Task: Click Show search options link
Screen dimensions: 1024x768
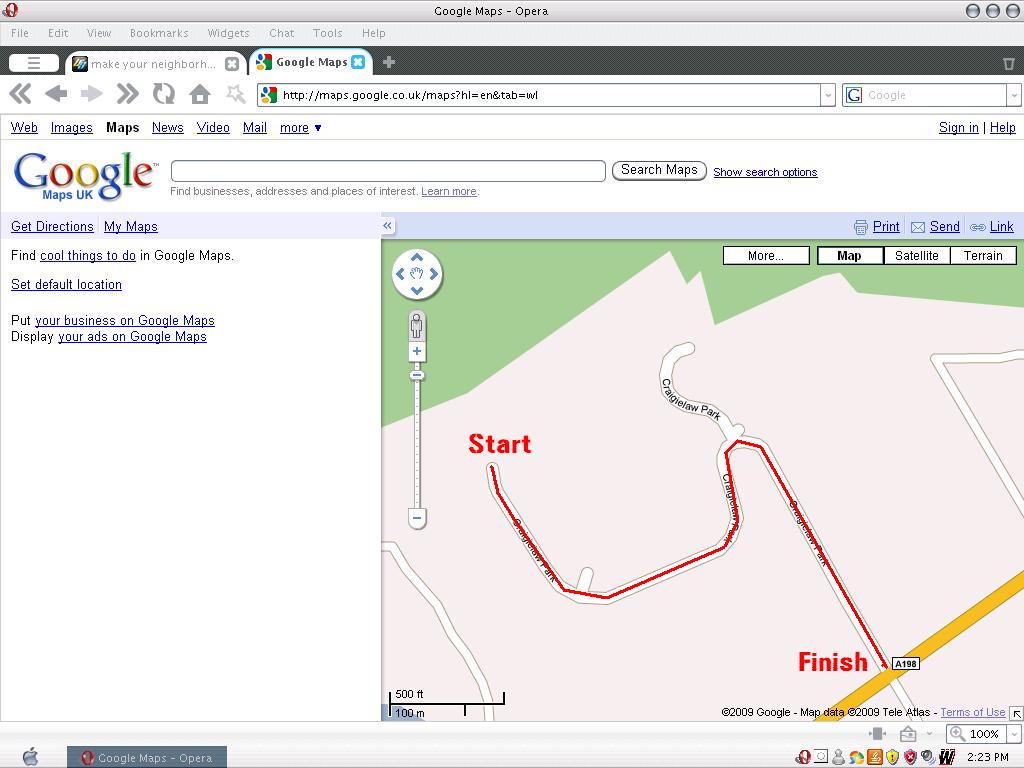Action: 765,172
